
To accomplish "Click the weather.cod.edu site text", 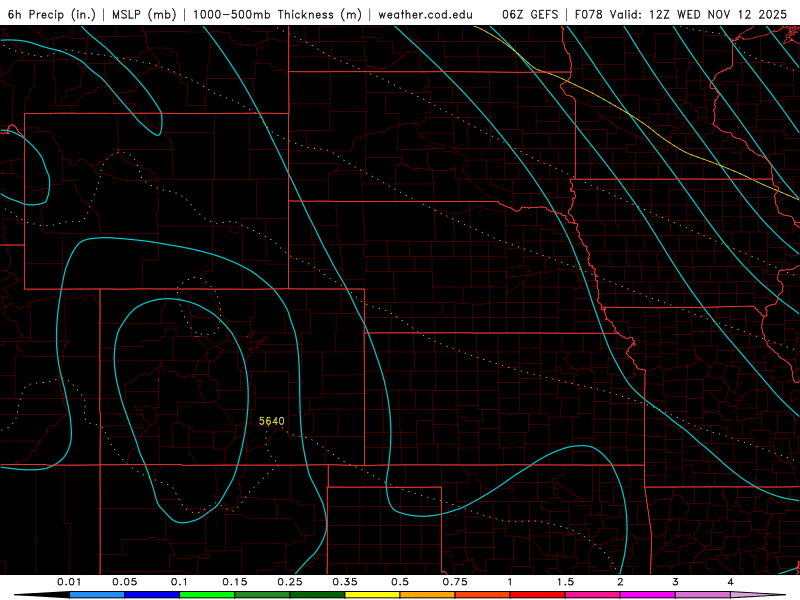I will click(426, 14).
